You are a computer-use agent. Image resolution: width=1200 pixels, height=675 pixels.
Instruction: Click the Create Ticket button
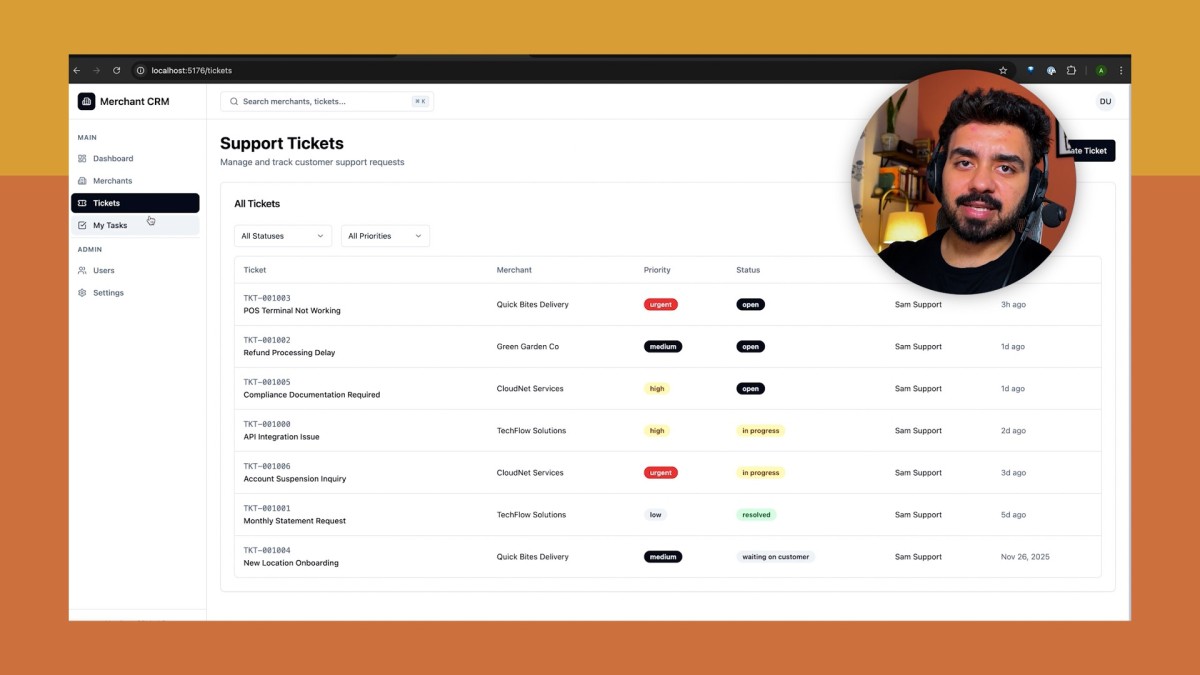click(1088, 150)
